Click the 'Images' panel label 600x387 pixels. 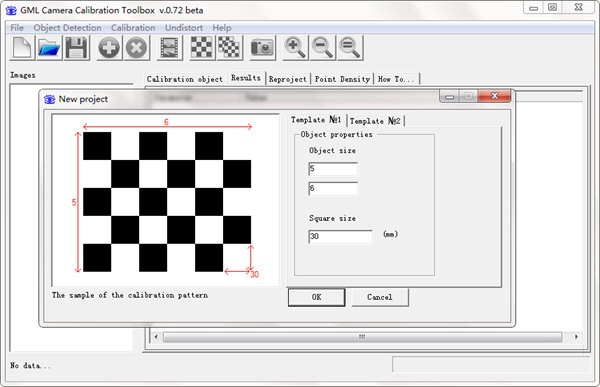[x=23, y=75]
